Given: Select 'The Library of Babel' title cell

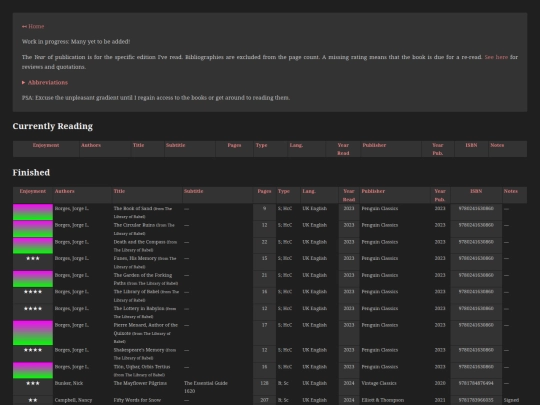Looking at the screenshot, I should coord(147,296).
